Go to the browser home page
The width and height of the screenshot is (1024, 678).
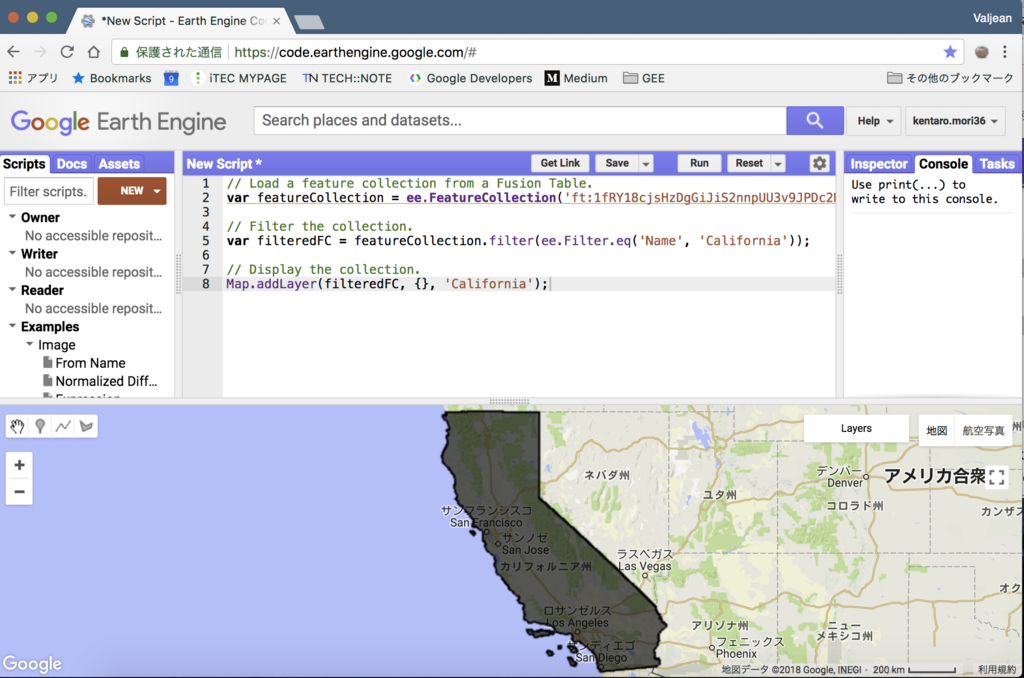(94, 52)
